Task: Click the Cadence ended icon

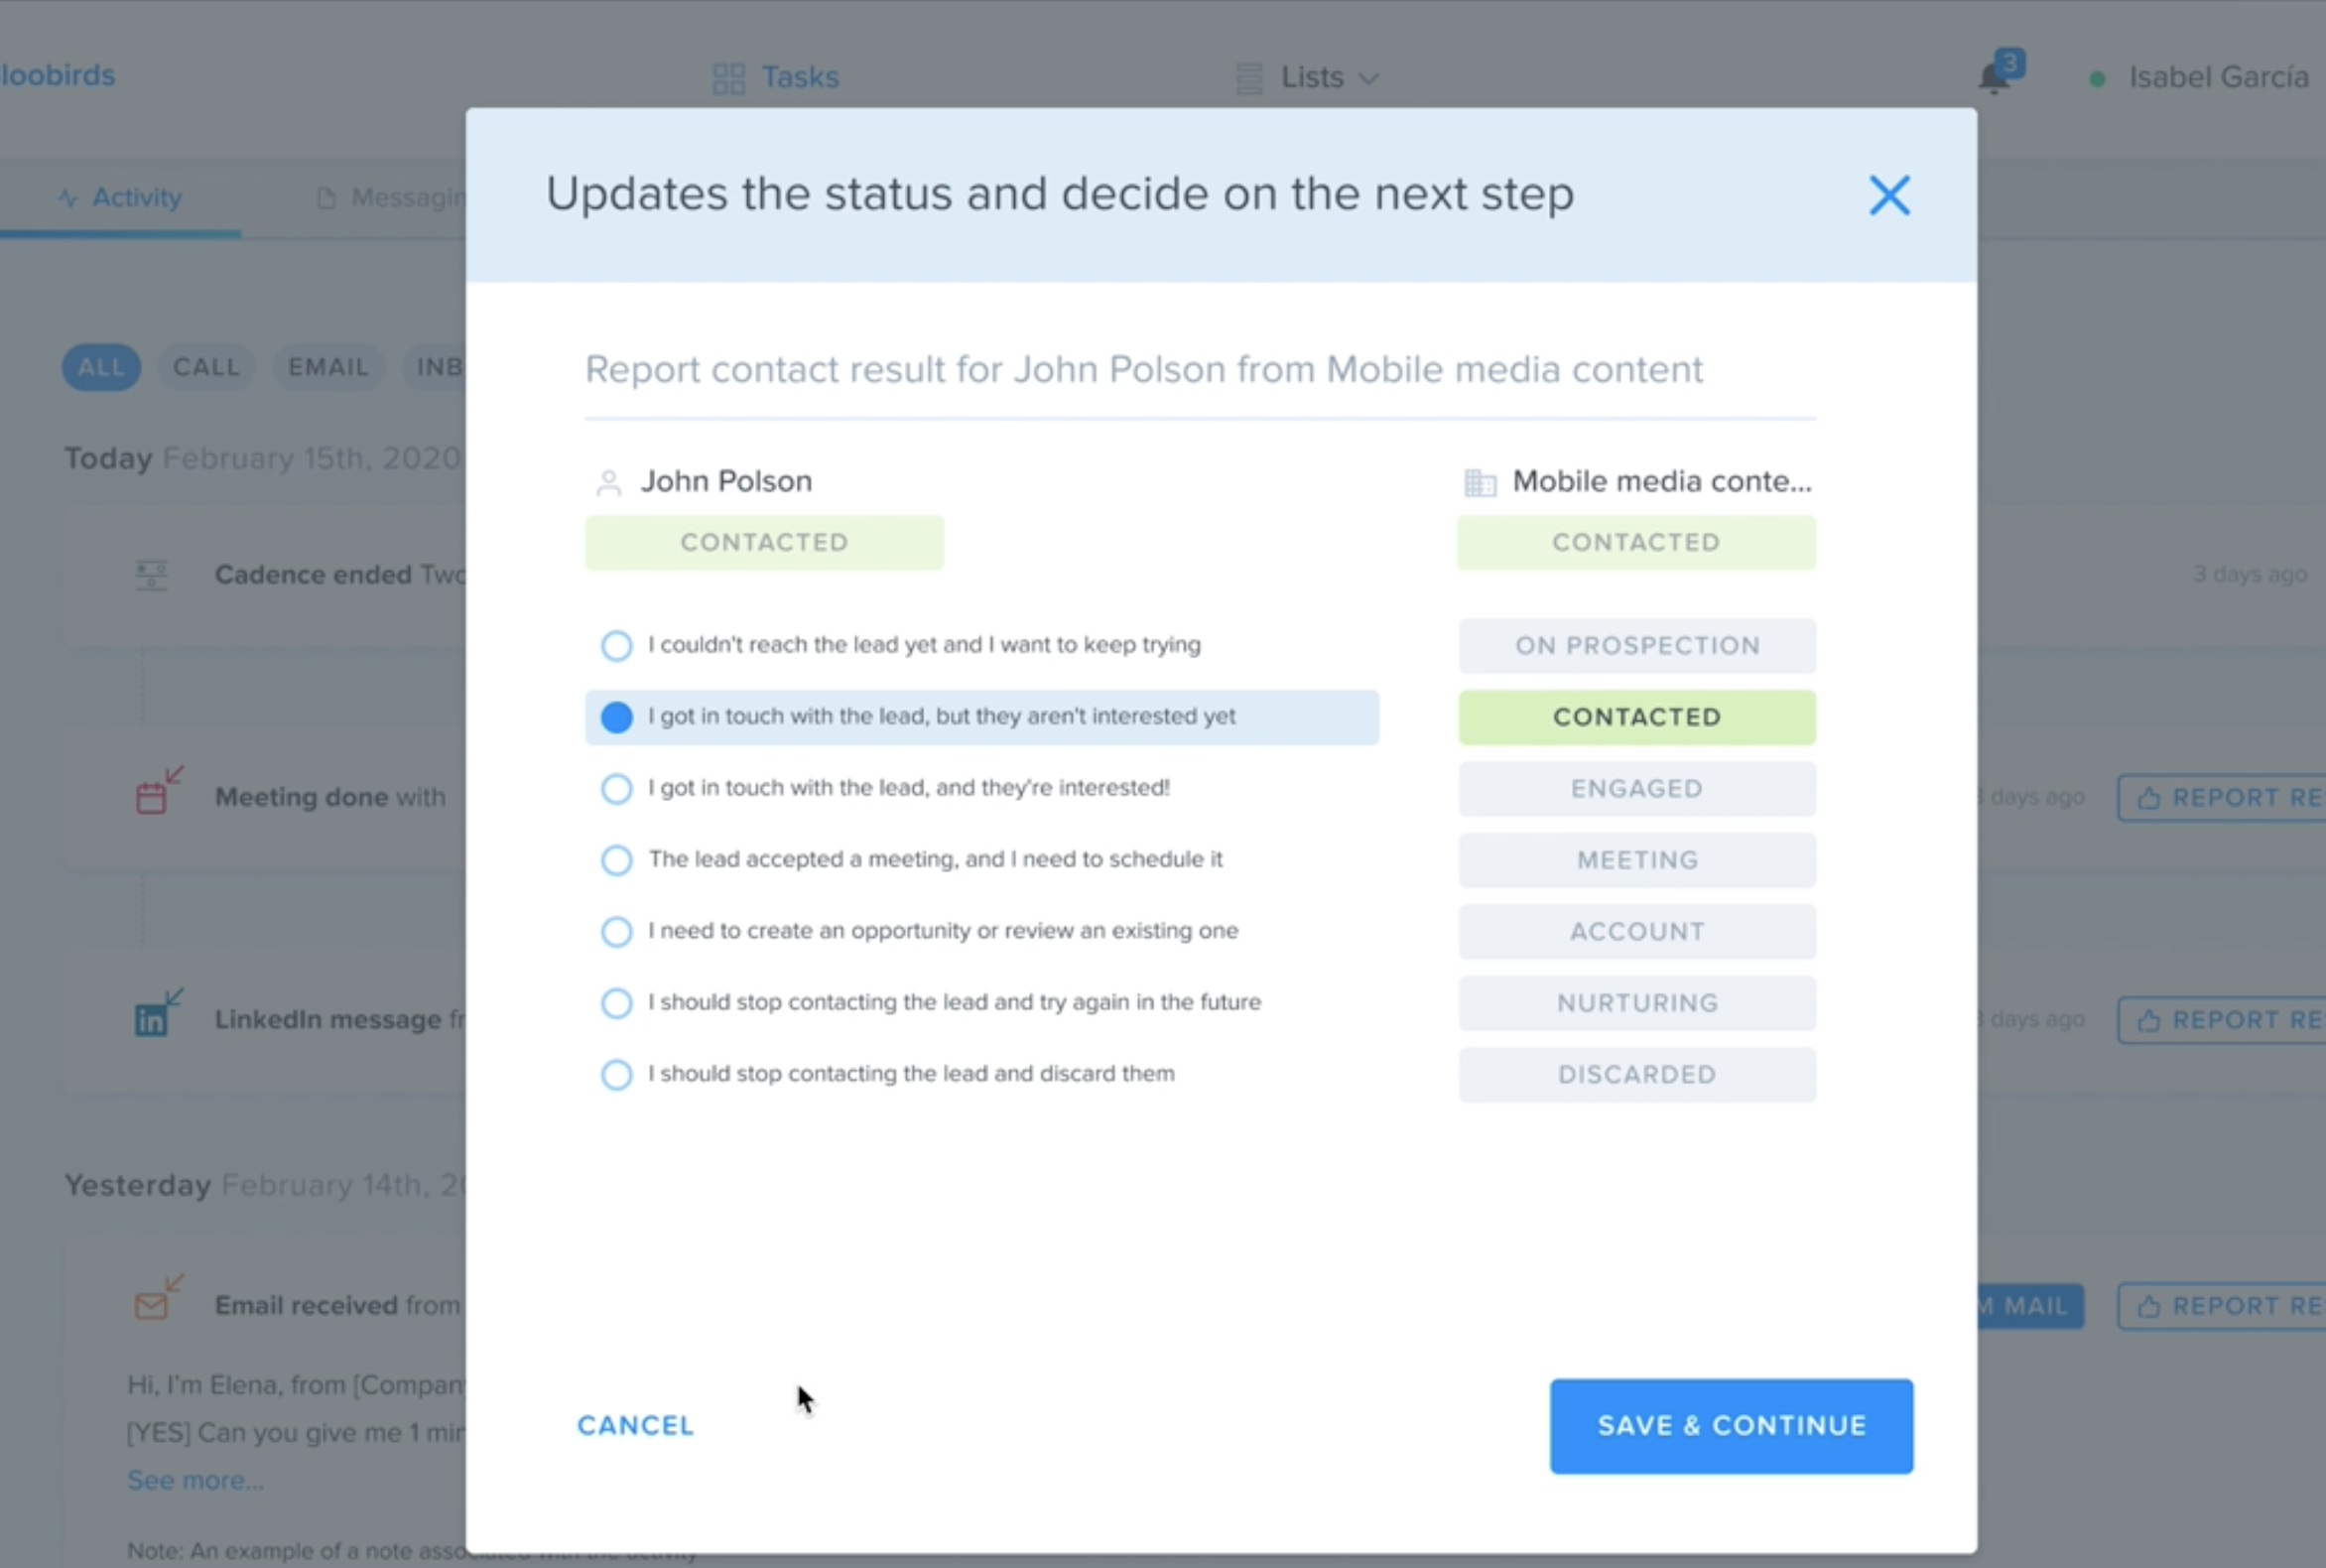Action: point(151,574)
